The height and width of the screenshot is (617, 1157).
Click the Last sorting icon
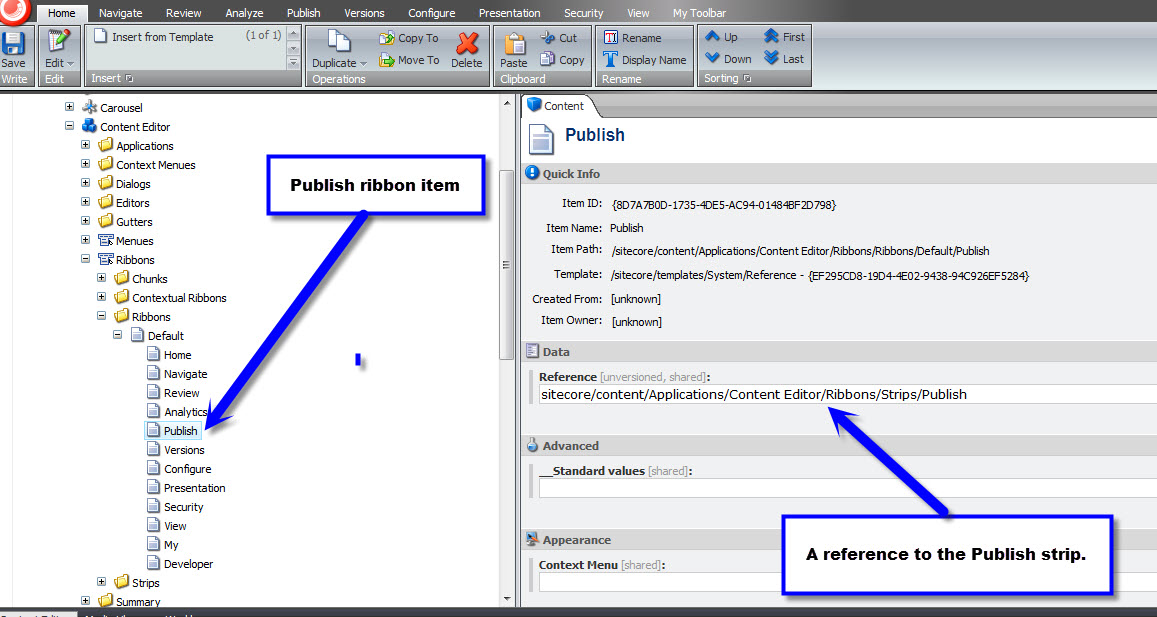tap(783, 59)
